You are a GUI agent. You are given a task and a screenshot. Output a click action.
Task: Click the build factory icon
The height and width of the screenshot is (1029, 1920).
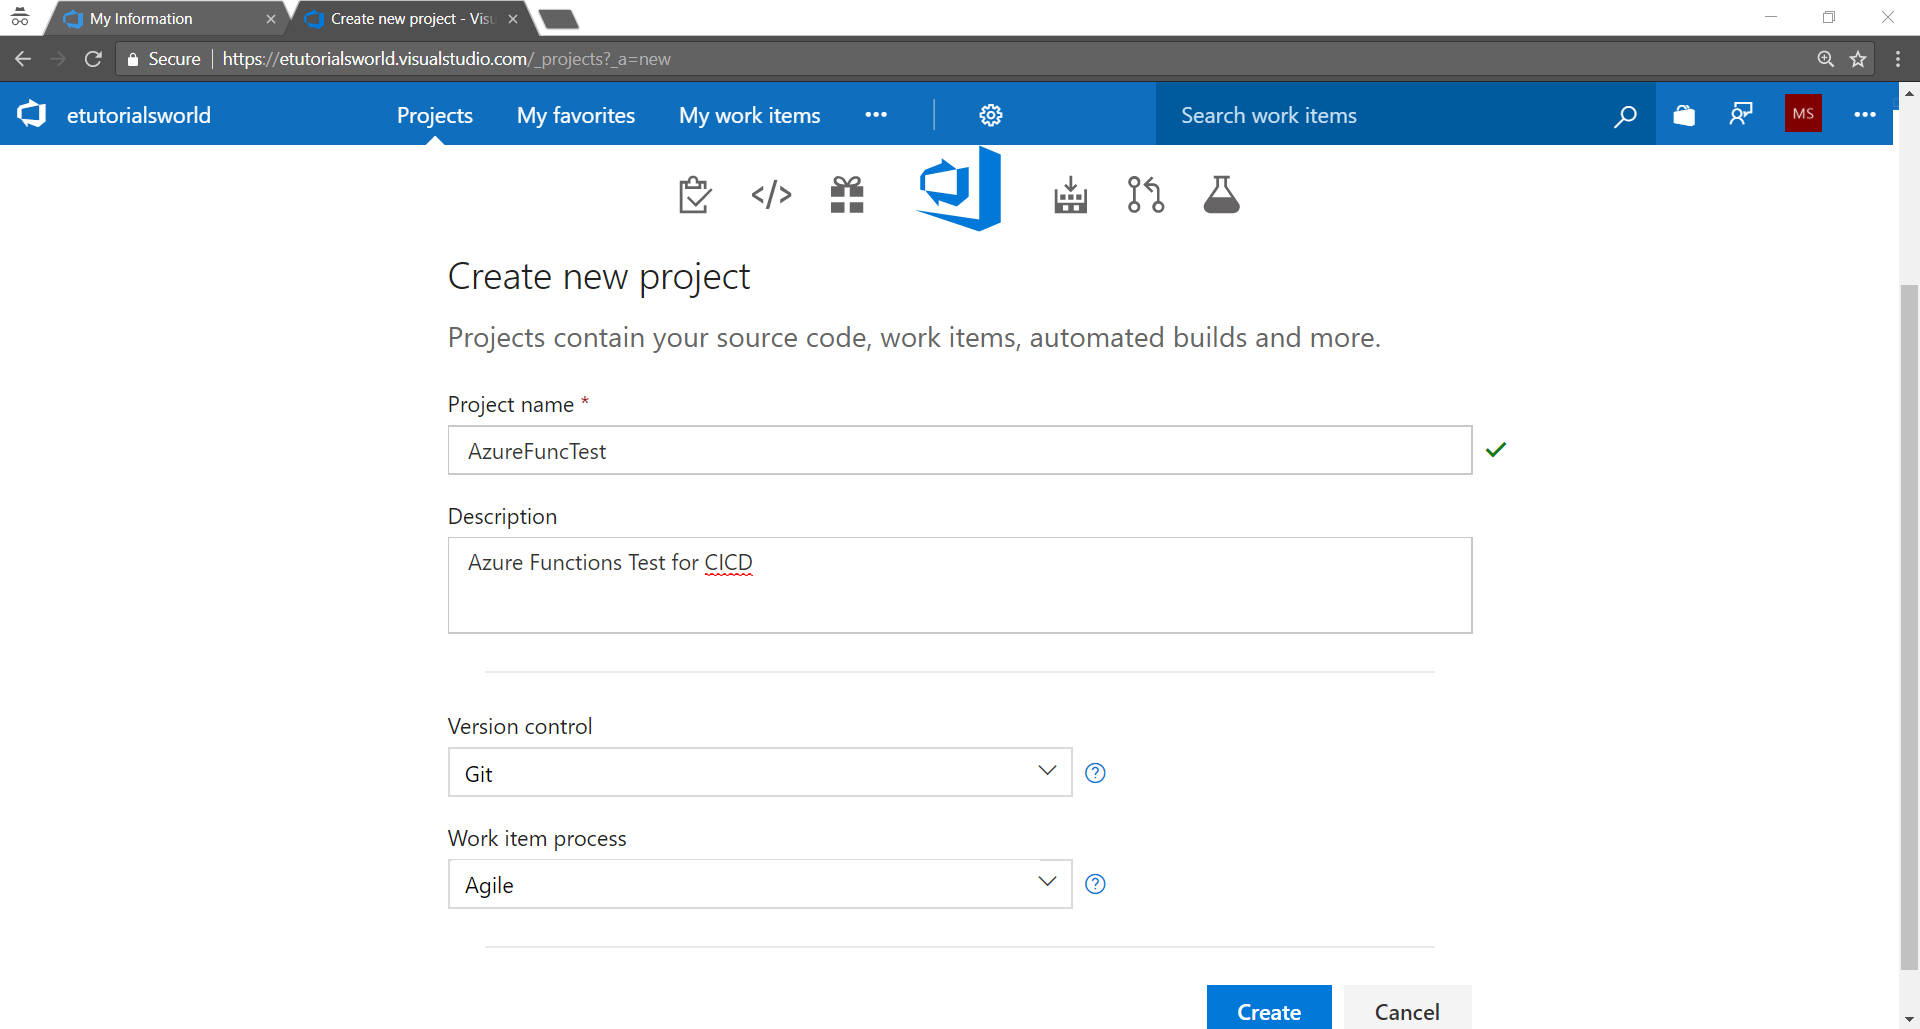[1070, 195]
